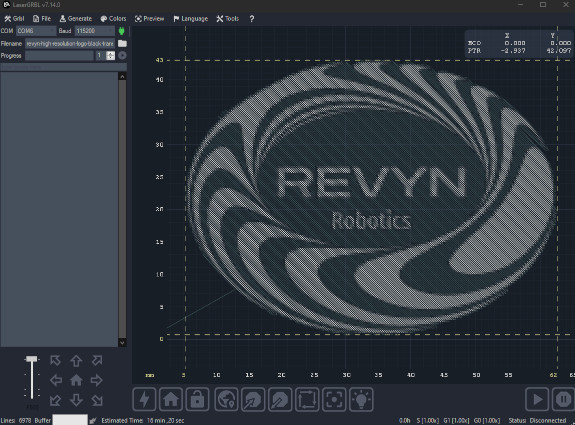Click the command input line above the log
The image size is (575, 425).
pos(63,67)
